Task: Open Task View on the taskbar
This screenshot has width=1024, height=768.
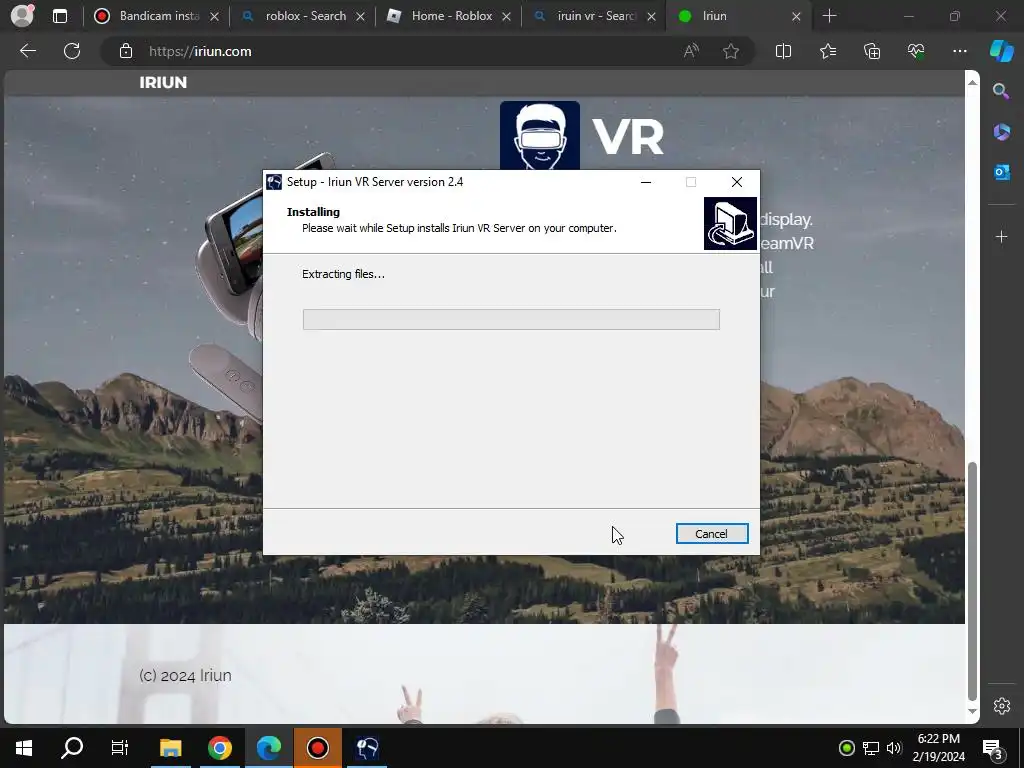Action: click(120, 748)
